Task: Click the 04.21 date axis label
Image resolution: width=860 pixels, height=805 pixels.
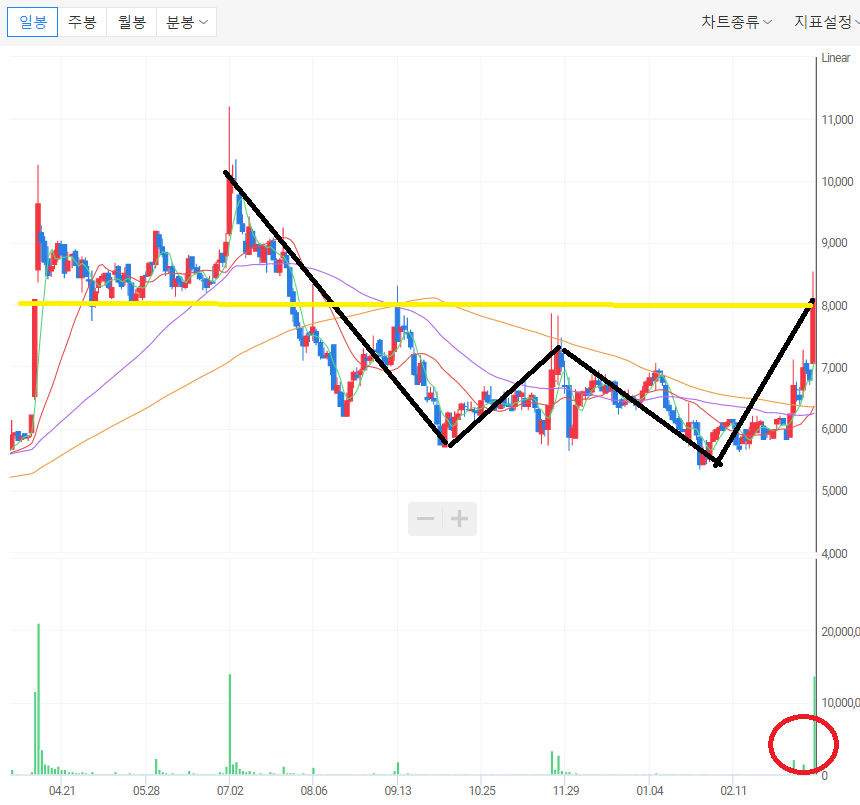Action: pyautogui.click(x=61, y=790)
